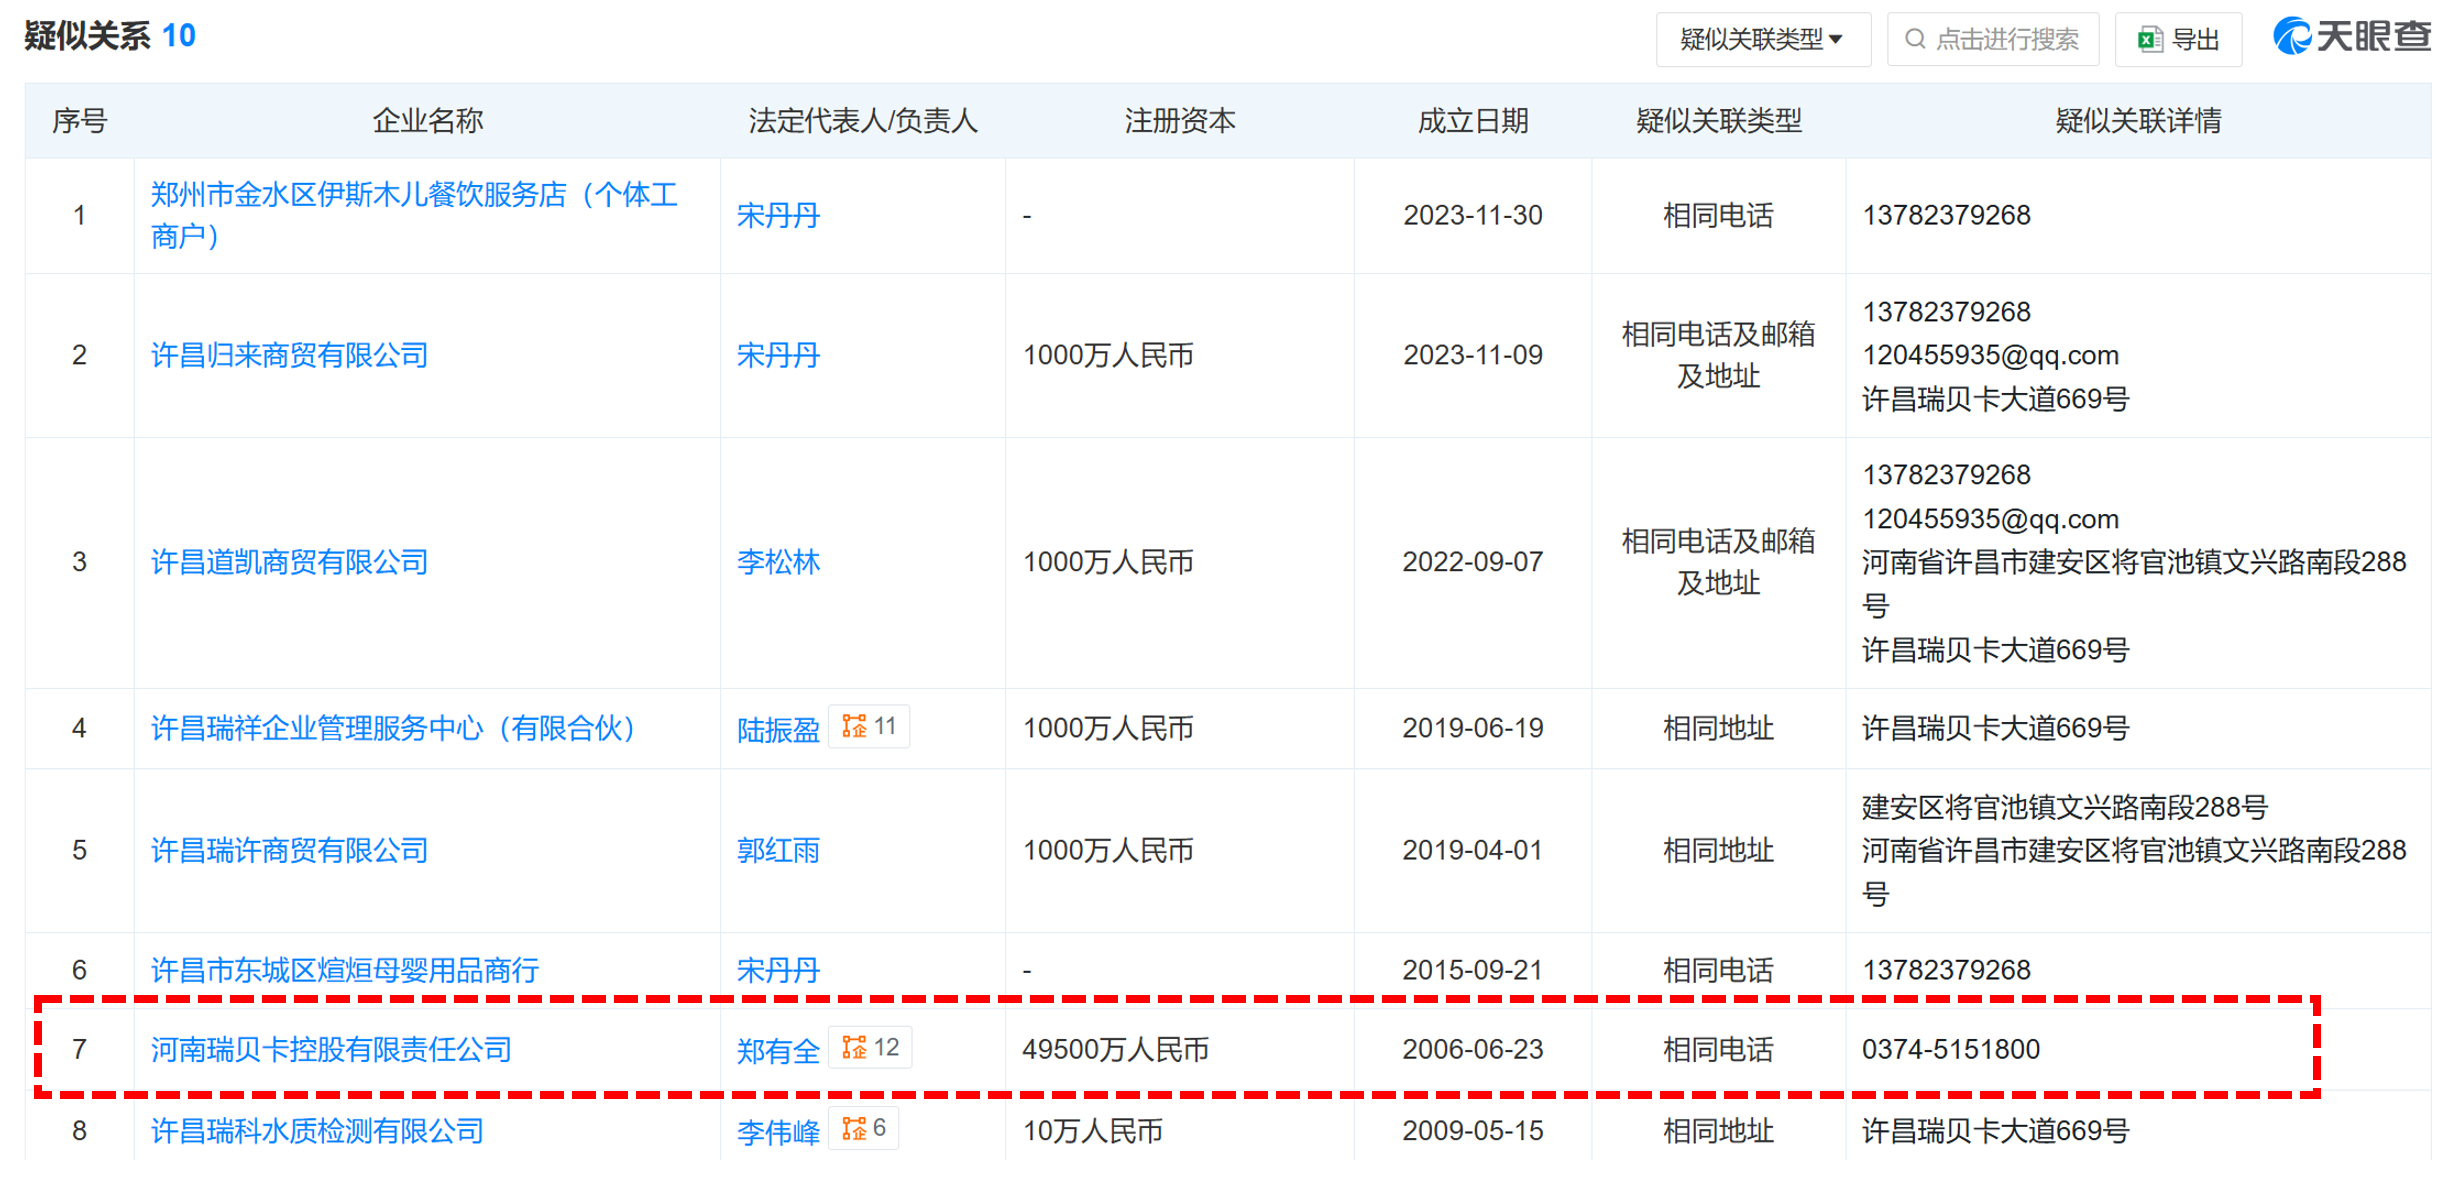Open 许昌归来商贸有限公司 company link
Viewport: 2451px width, 1181px height.
(289, 355)
